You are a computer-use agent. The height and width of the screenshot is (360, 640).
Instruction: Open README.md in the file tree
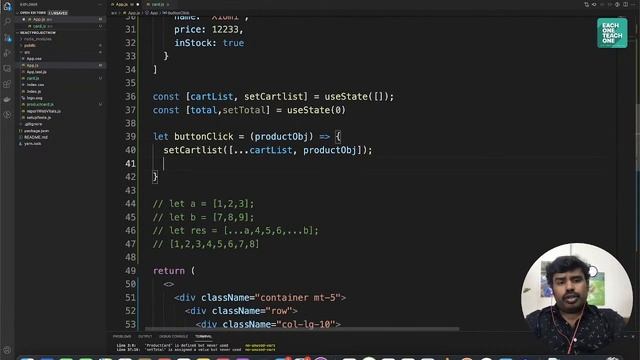[36, 137]
